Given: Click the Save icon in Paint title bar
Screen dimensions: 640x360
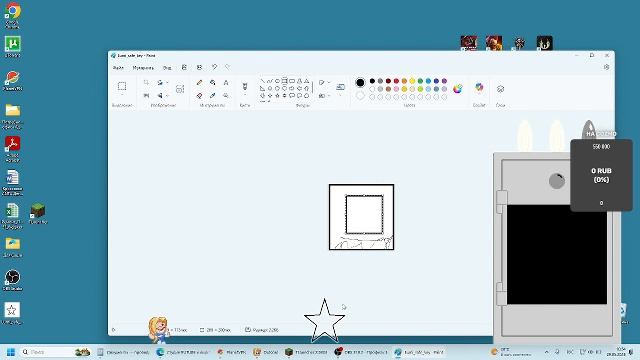Looking at the screenshot, I should [184, 67].
